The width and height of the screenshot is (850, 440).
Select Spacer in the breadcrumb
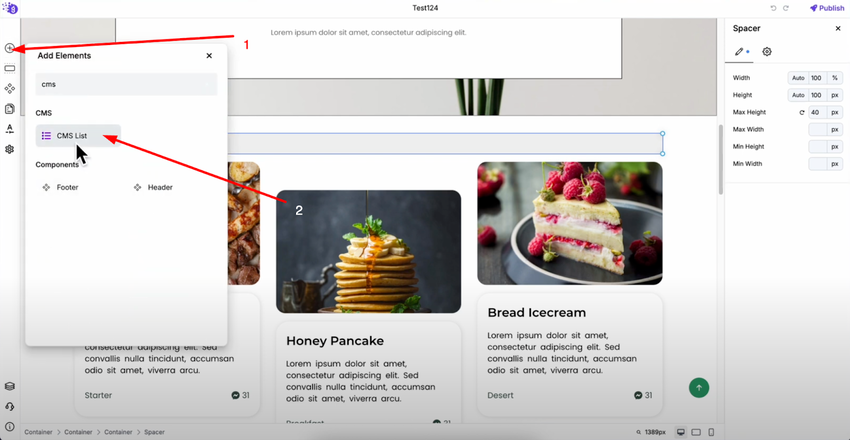(x=154, y=432)
